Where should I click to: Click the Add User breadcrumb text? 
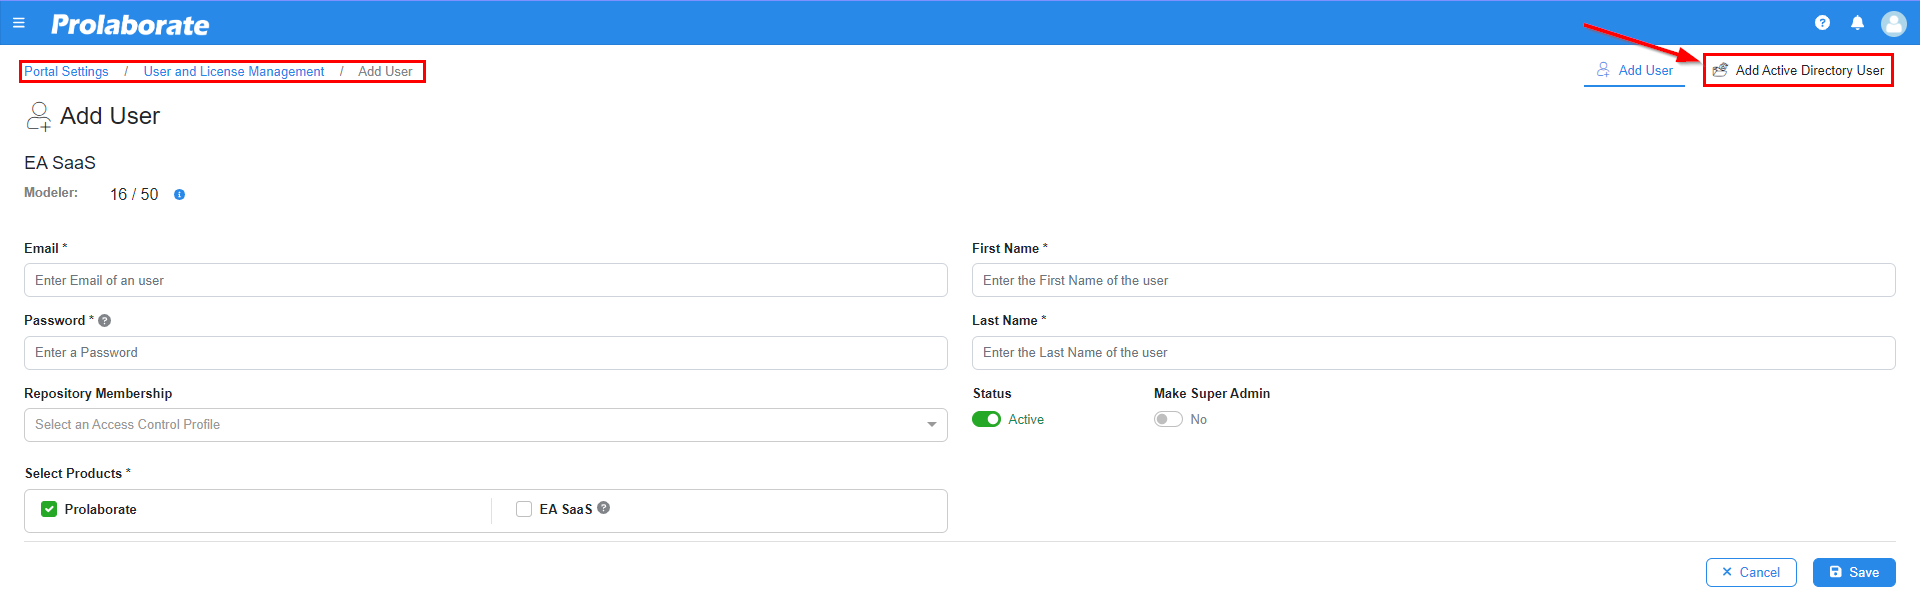(385, 71)
